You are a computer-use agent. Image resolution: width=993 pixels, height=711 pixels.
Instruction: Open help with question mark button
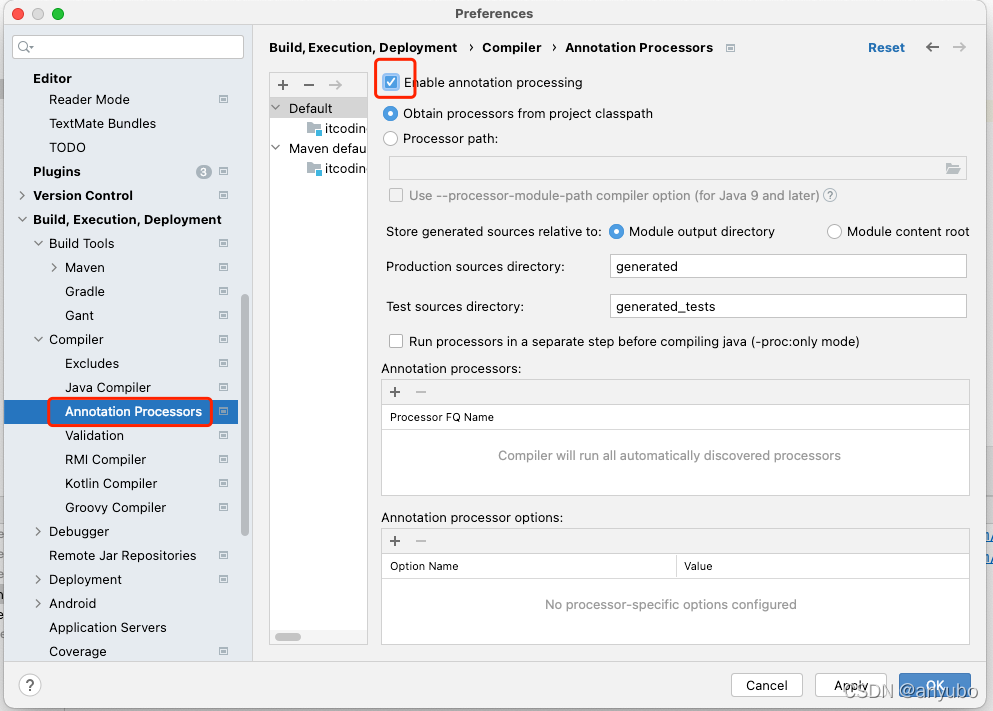(x=30, y=684)
